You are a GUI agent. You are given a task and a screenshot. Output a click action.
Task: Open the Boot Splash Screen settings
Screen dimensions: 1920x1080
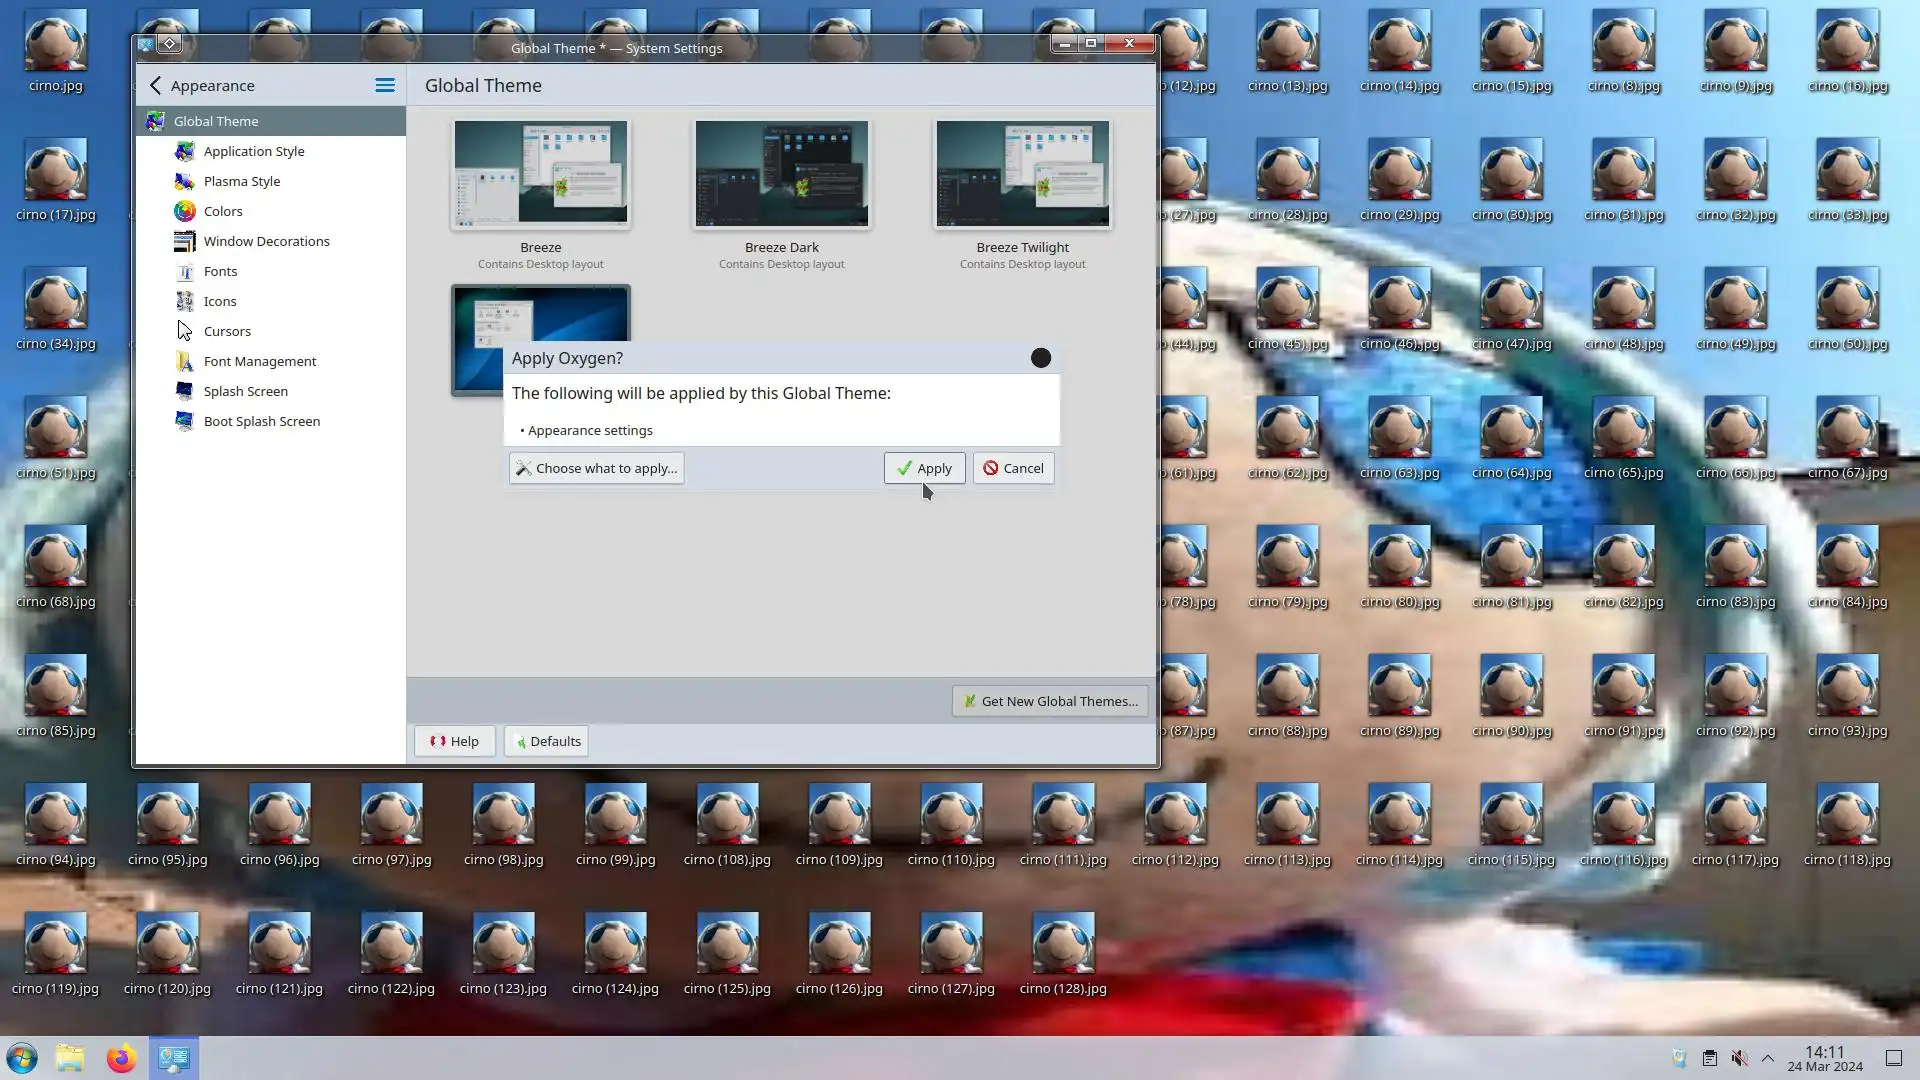(261, 421)
